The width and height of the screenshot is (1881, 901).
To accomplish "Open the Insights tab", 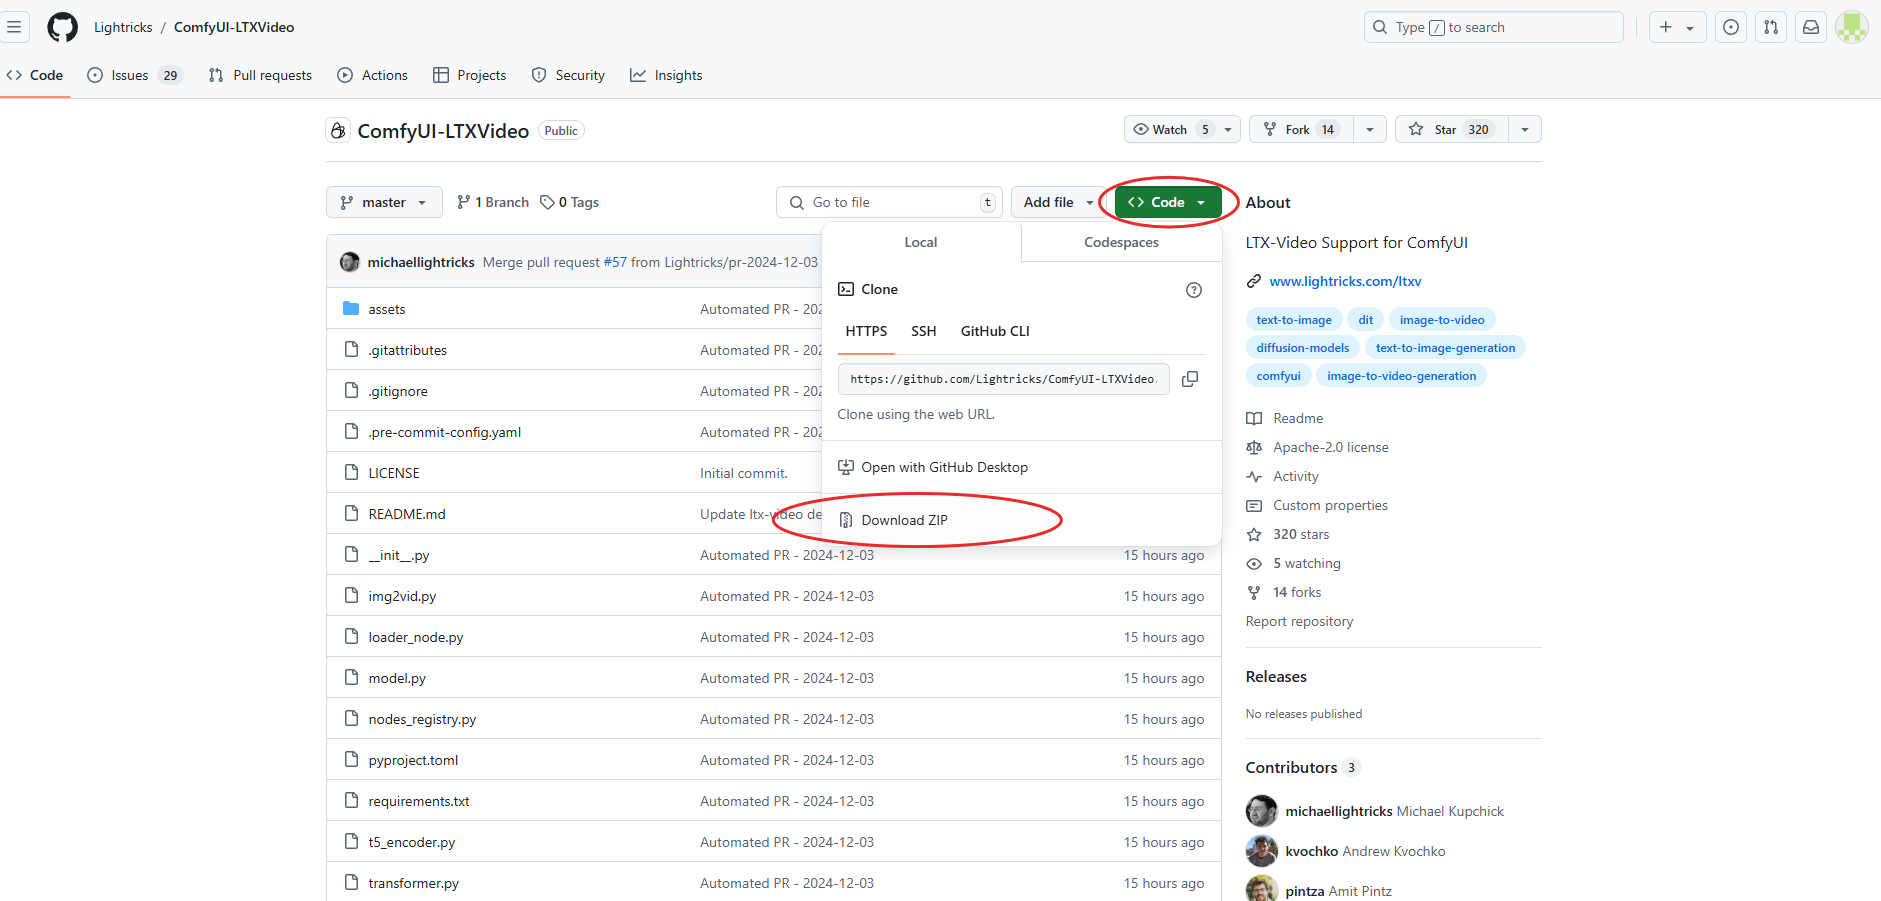I will pos(666,75).
